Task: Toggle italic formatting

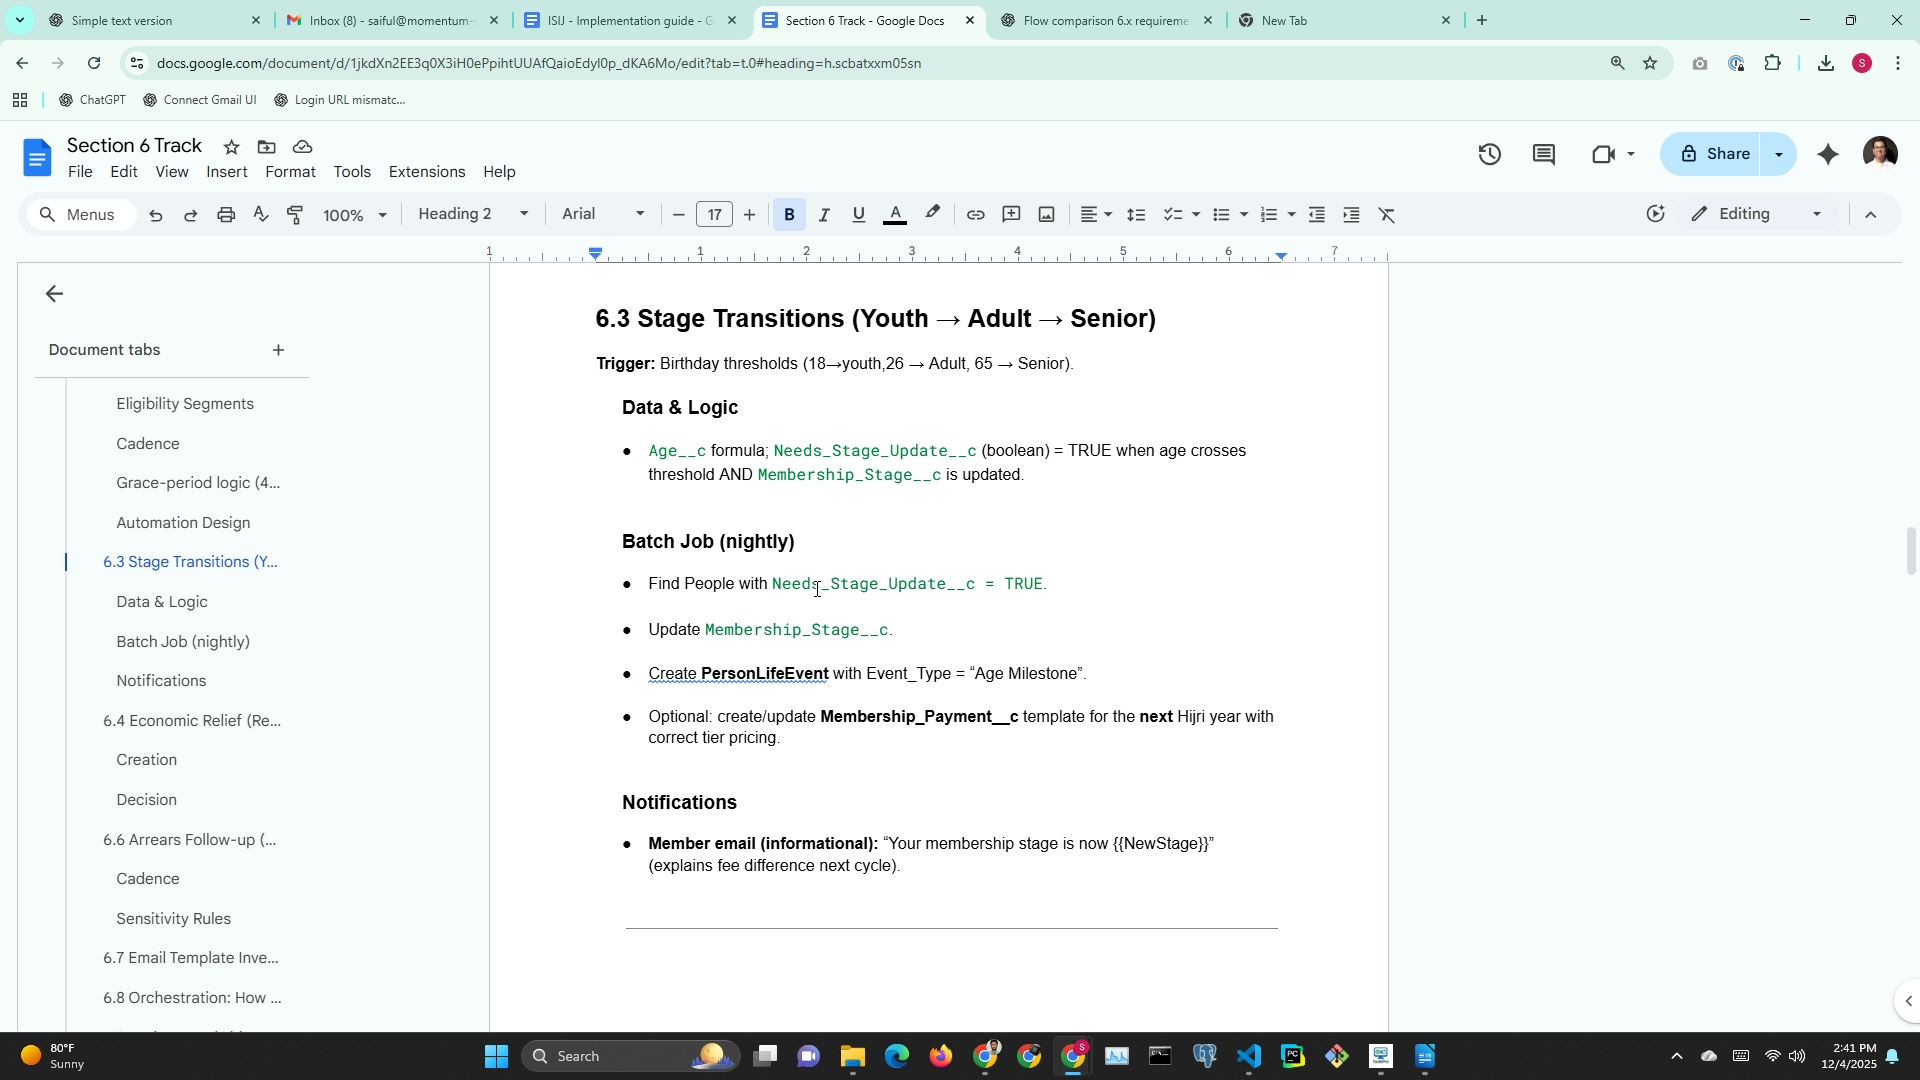Action: pyautogui.click(x=824, y=215)
